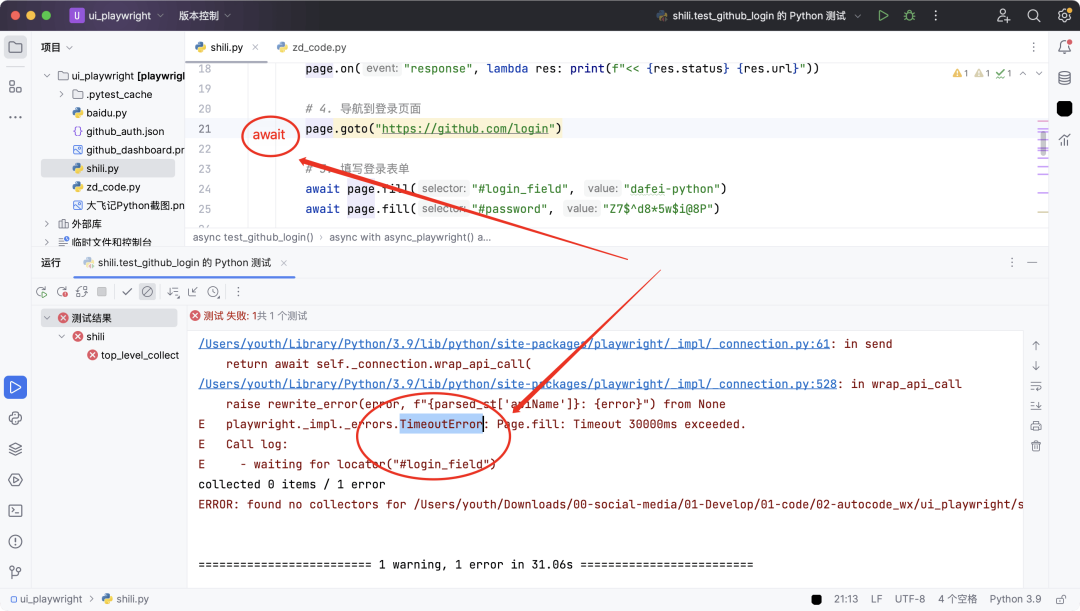The image size is (1080, 611).
Task: Collapse the ui_playwright root folder
Action: [x=47, y=76]
